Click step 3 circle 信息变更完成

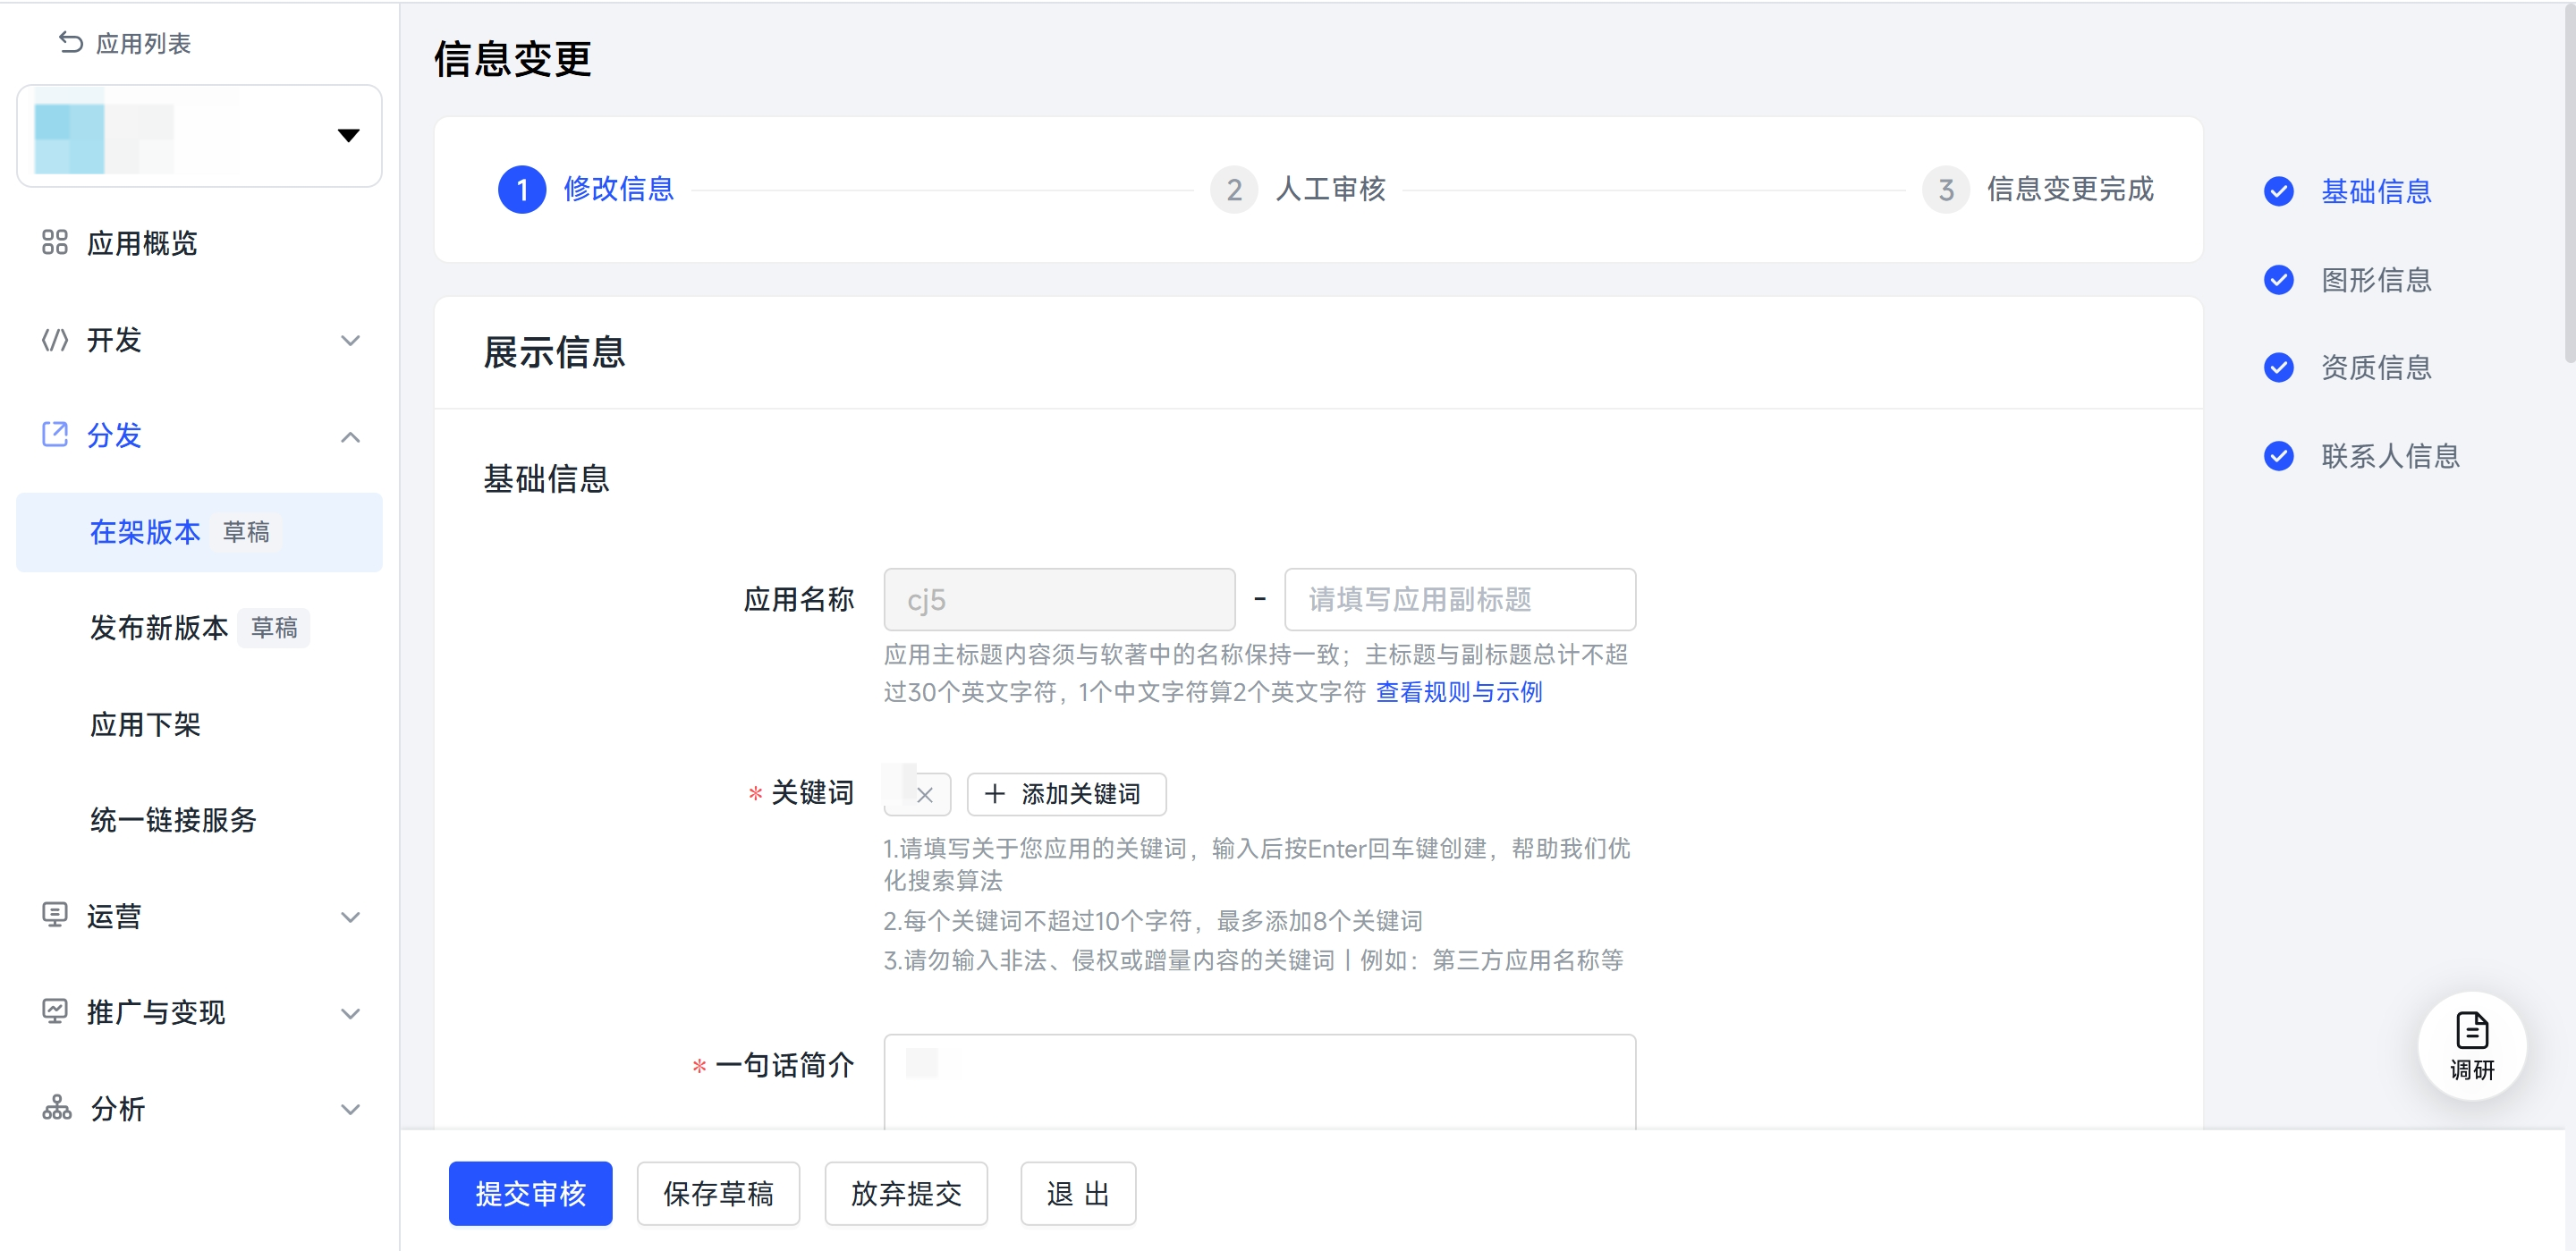[x=1946, y=190]
